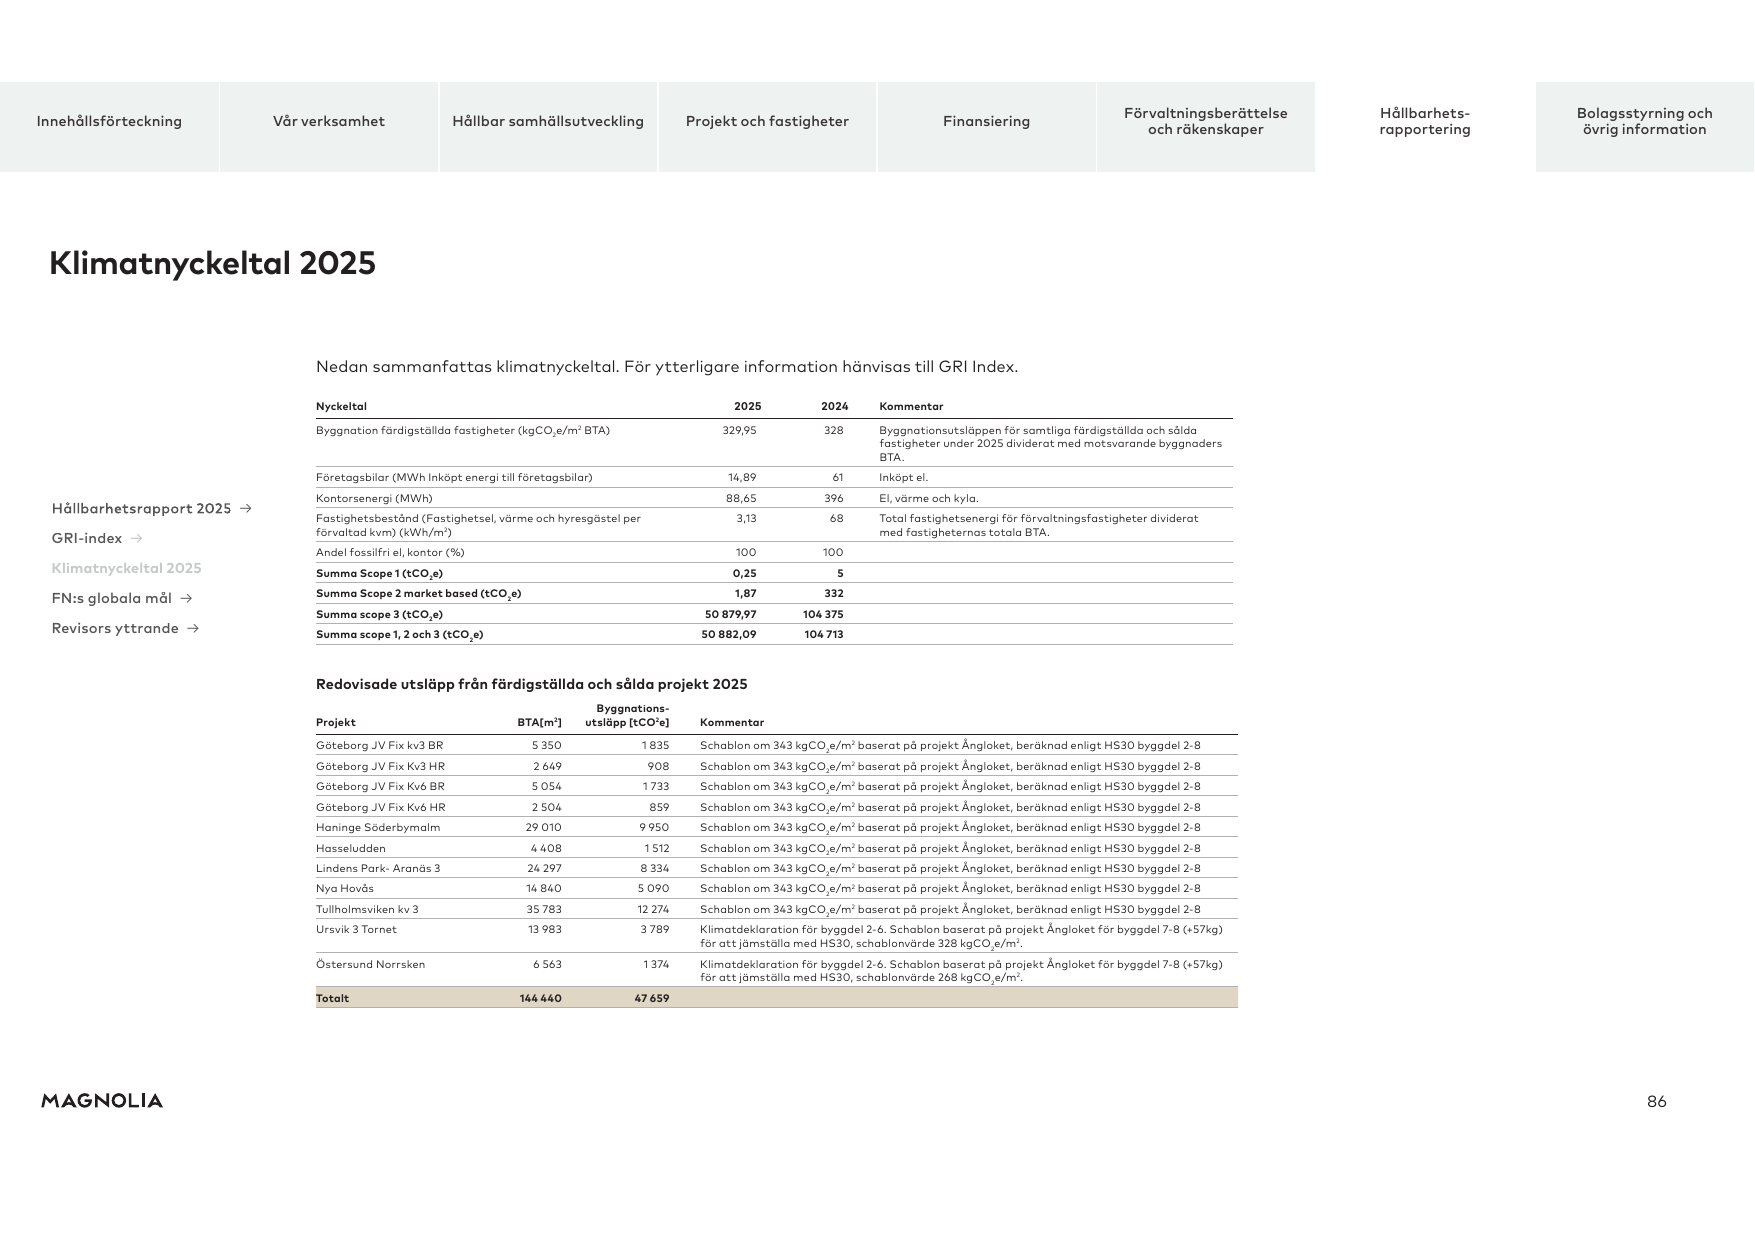Screen dimensions: 1755x1241
Task: Open the Revisors yttrande link
Action: tap(115, 628)
